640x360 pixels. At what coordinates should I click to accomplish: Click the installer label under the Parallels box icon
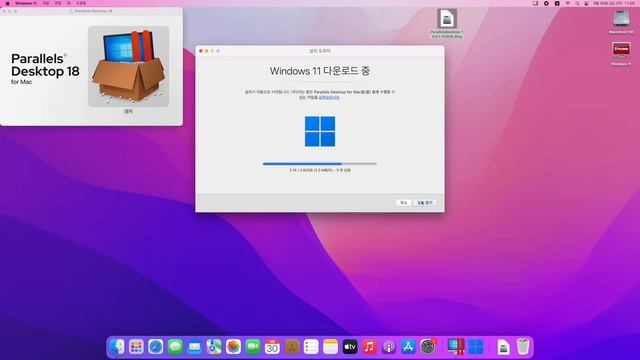[129, 111]
